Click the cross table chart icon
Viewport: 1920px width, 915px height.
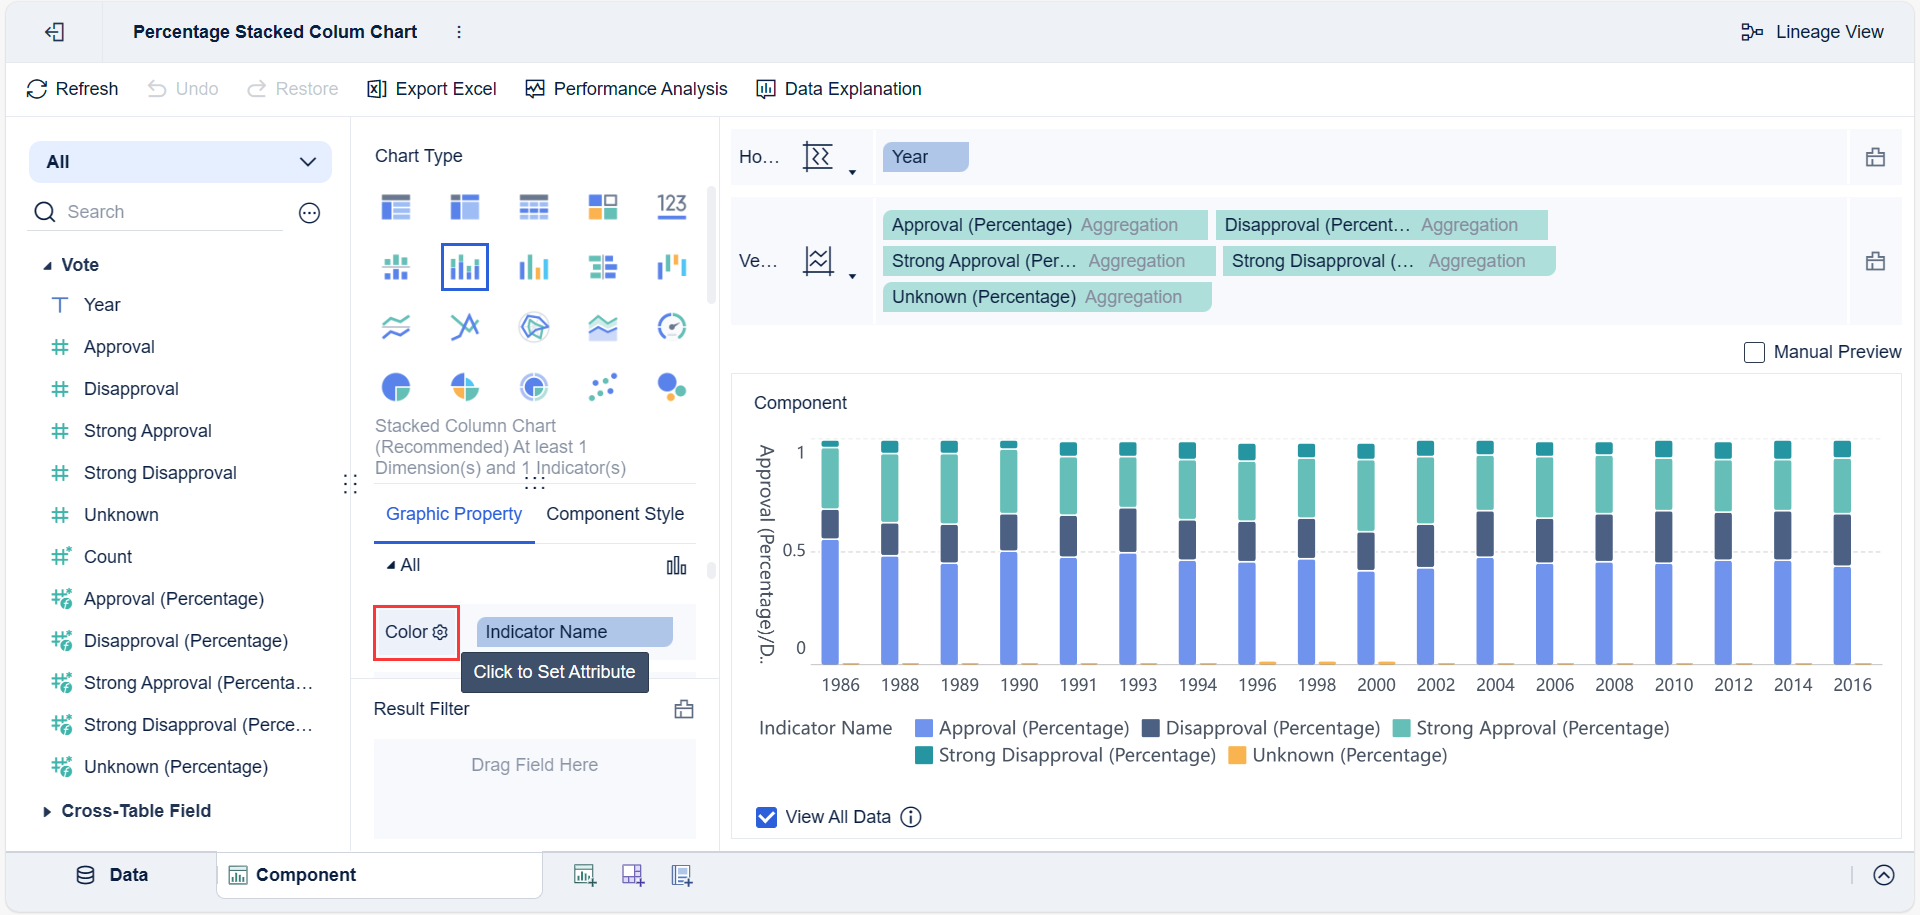click(x=465, y=207)
